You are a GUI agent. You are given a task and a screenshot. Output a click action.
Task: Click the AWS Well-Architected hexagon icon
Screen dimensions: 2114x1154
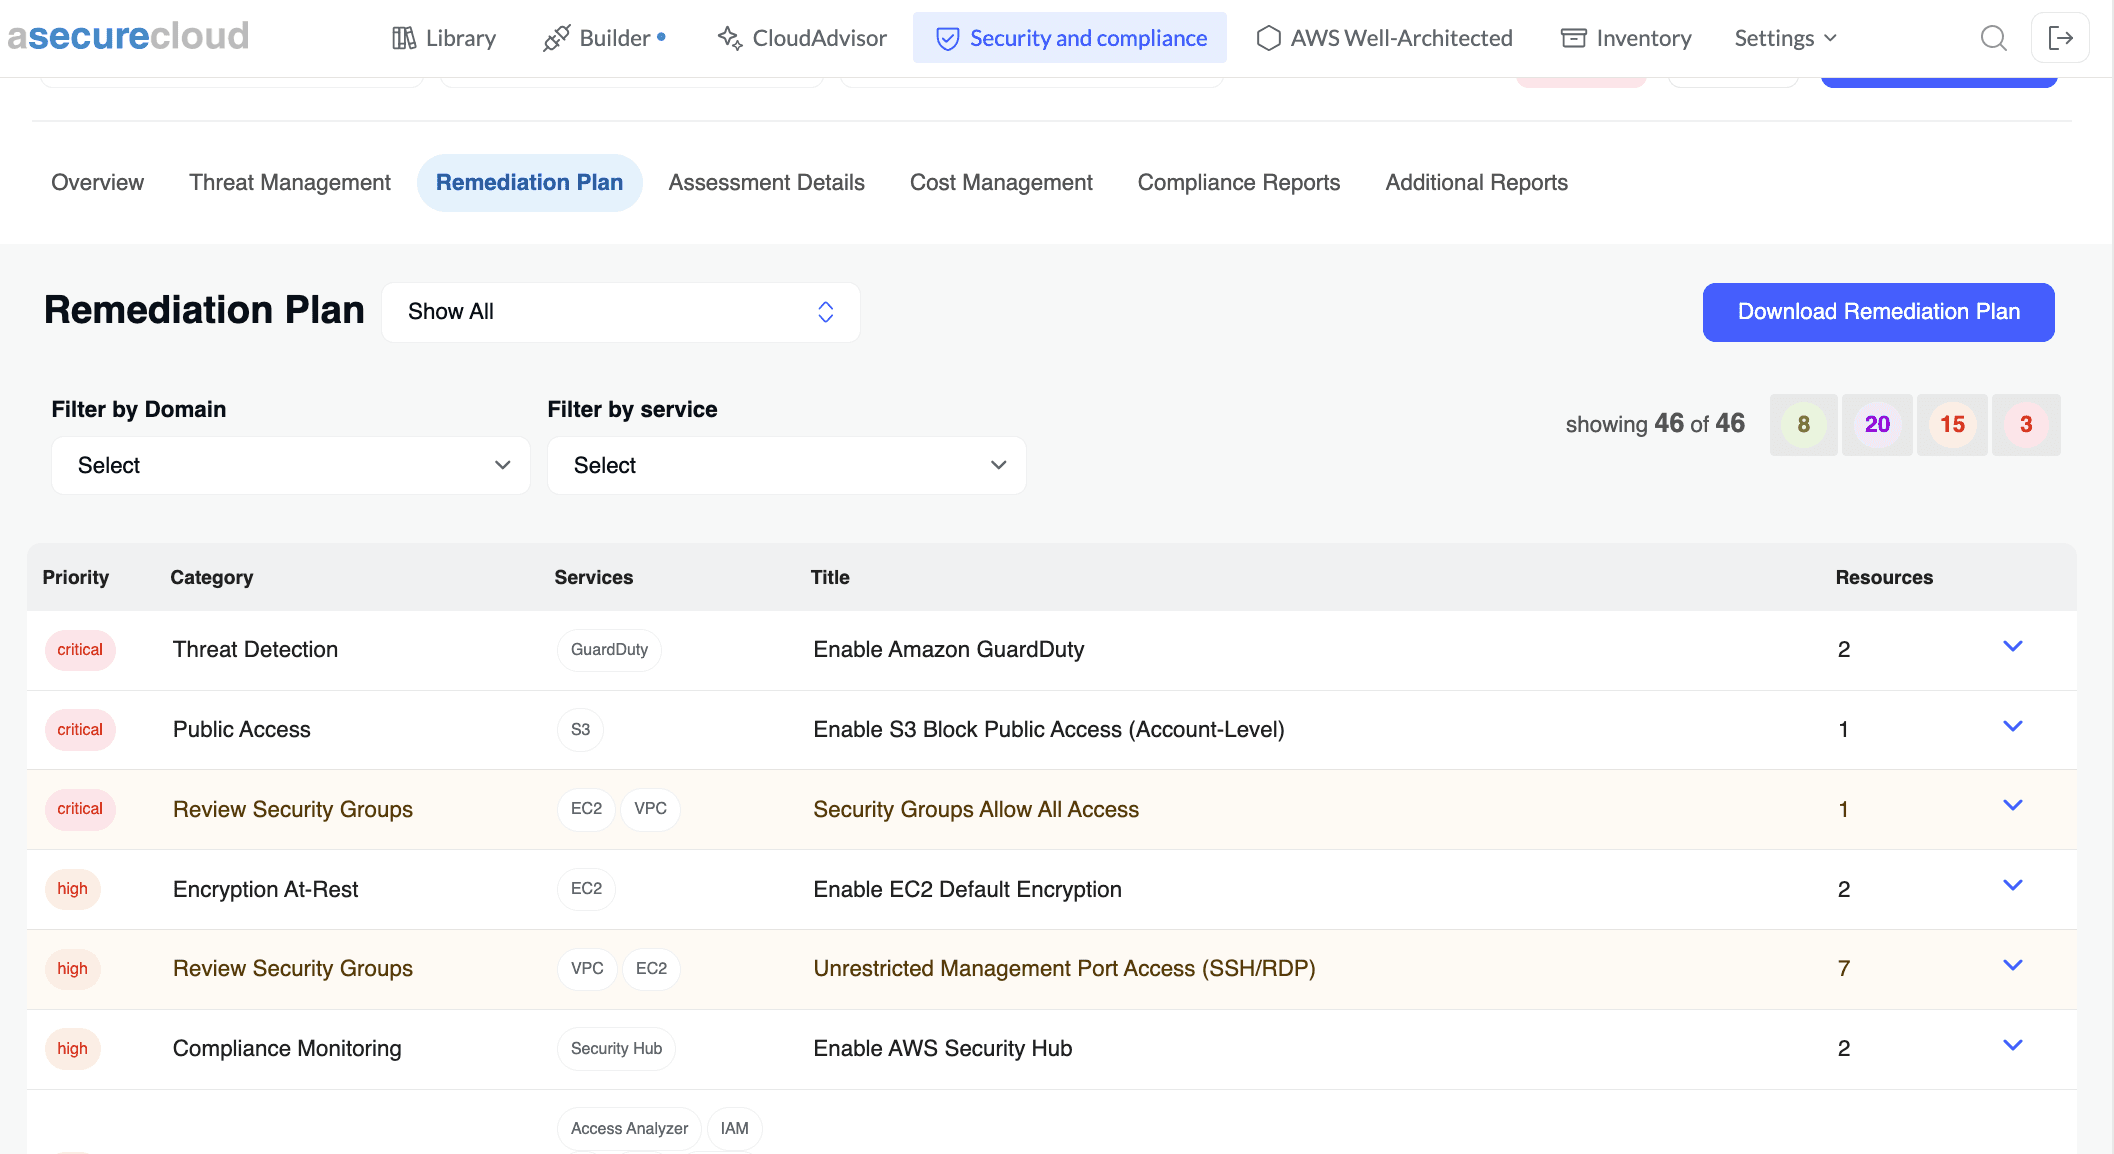tap(1268, 38)
